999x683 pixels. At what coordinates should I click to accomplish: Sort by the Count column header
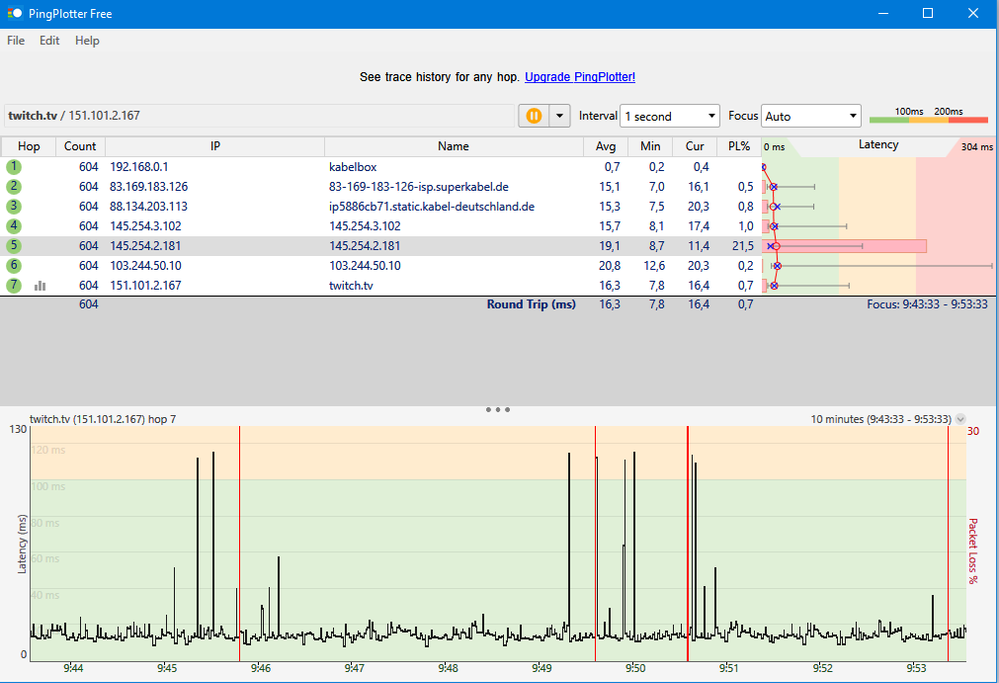click(x=80, y=147)
